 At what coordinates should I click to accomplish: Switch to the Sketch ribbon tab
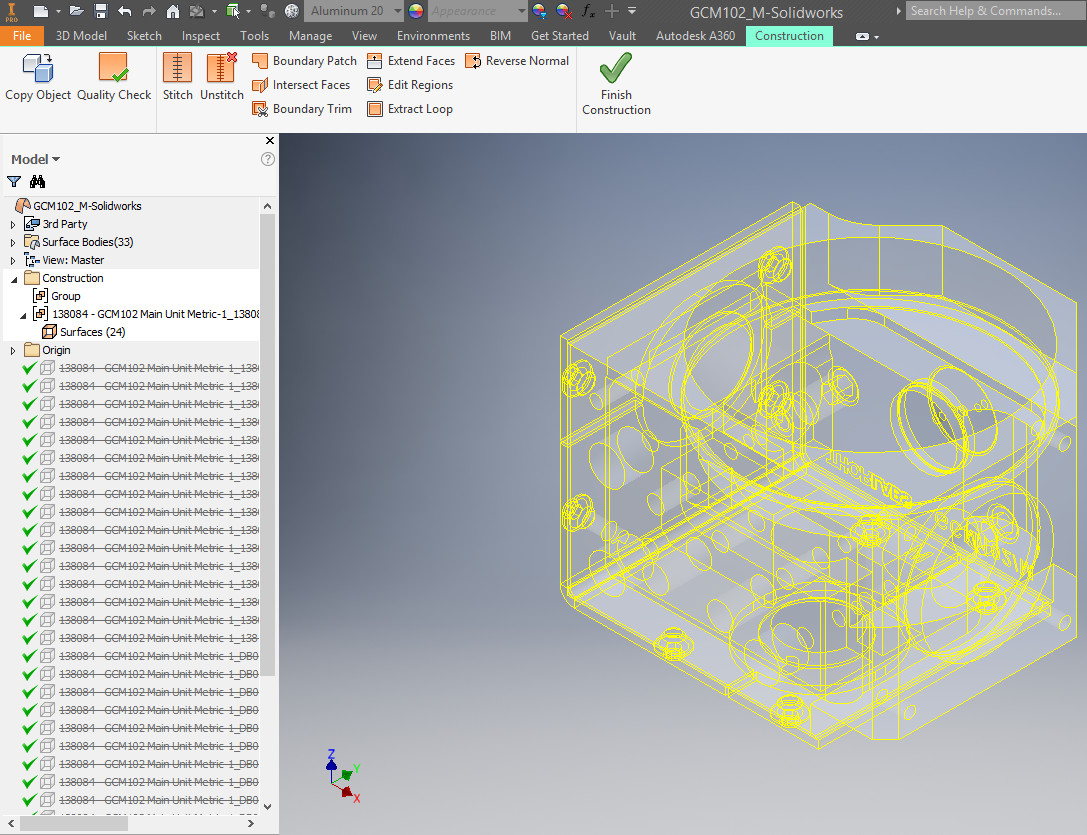click(x=144, y=36)
